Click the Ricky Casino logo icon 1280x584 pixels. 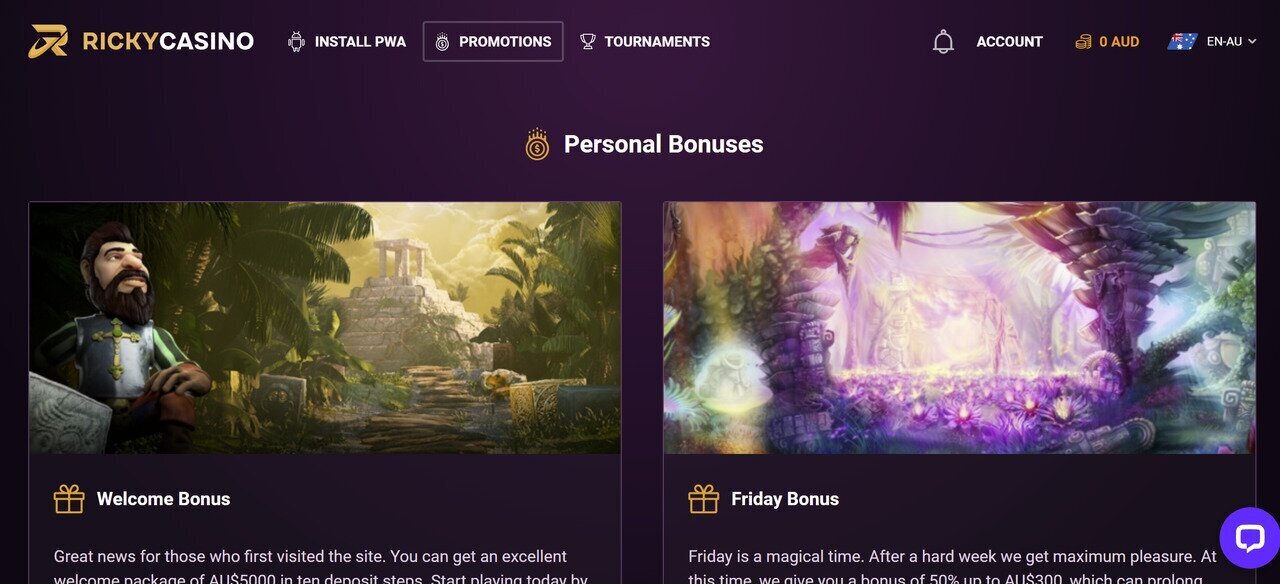tap(48, 41)
